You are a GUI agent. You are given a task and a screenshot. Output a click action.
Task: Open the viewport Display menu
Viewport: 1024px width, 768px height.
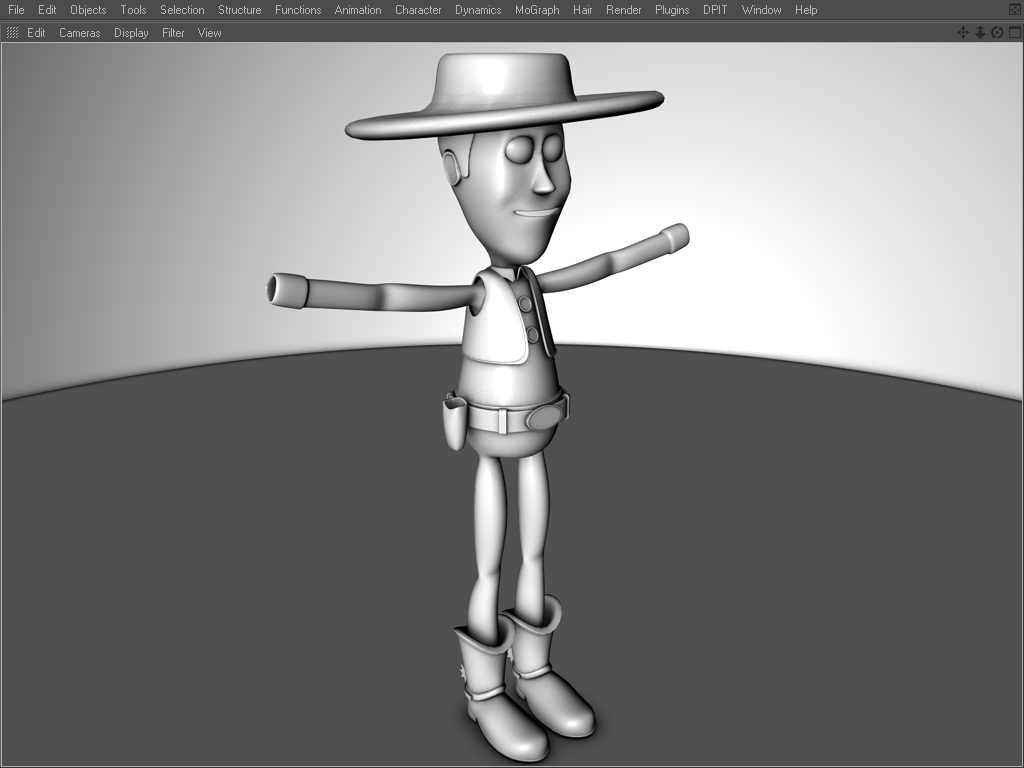(x=131, y=33)
